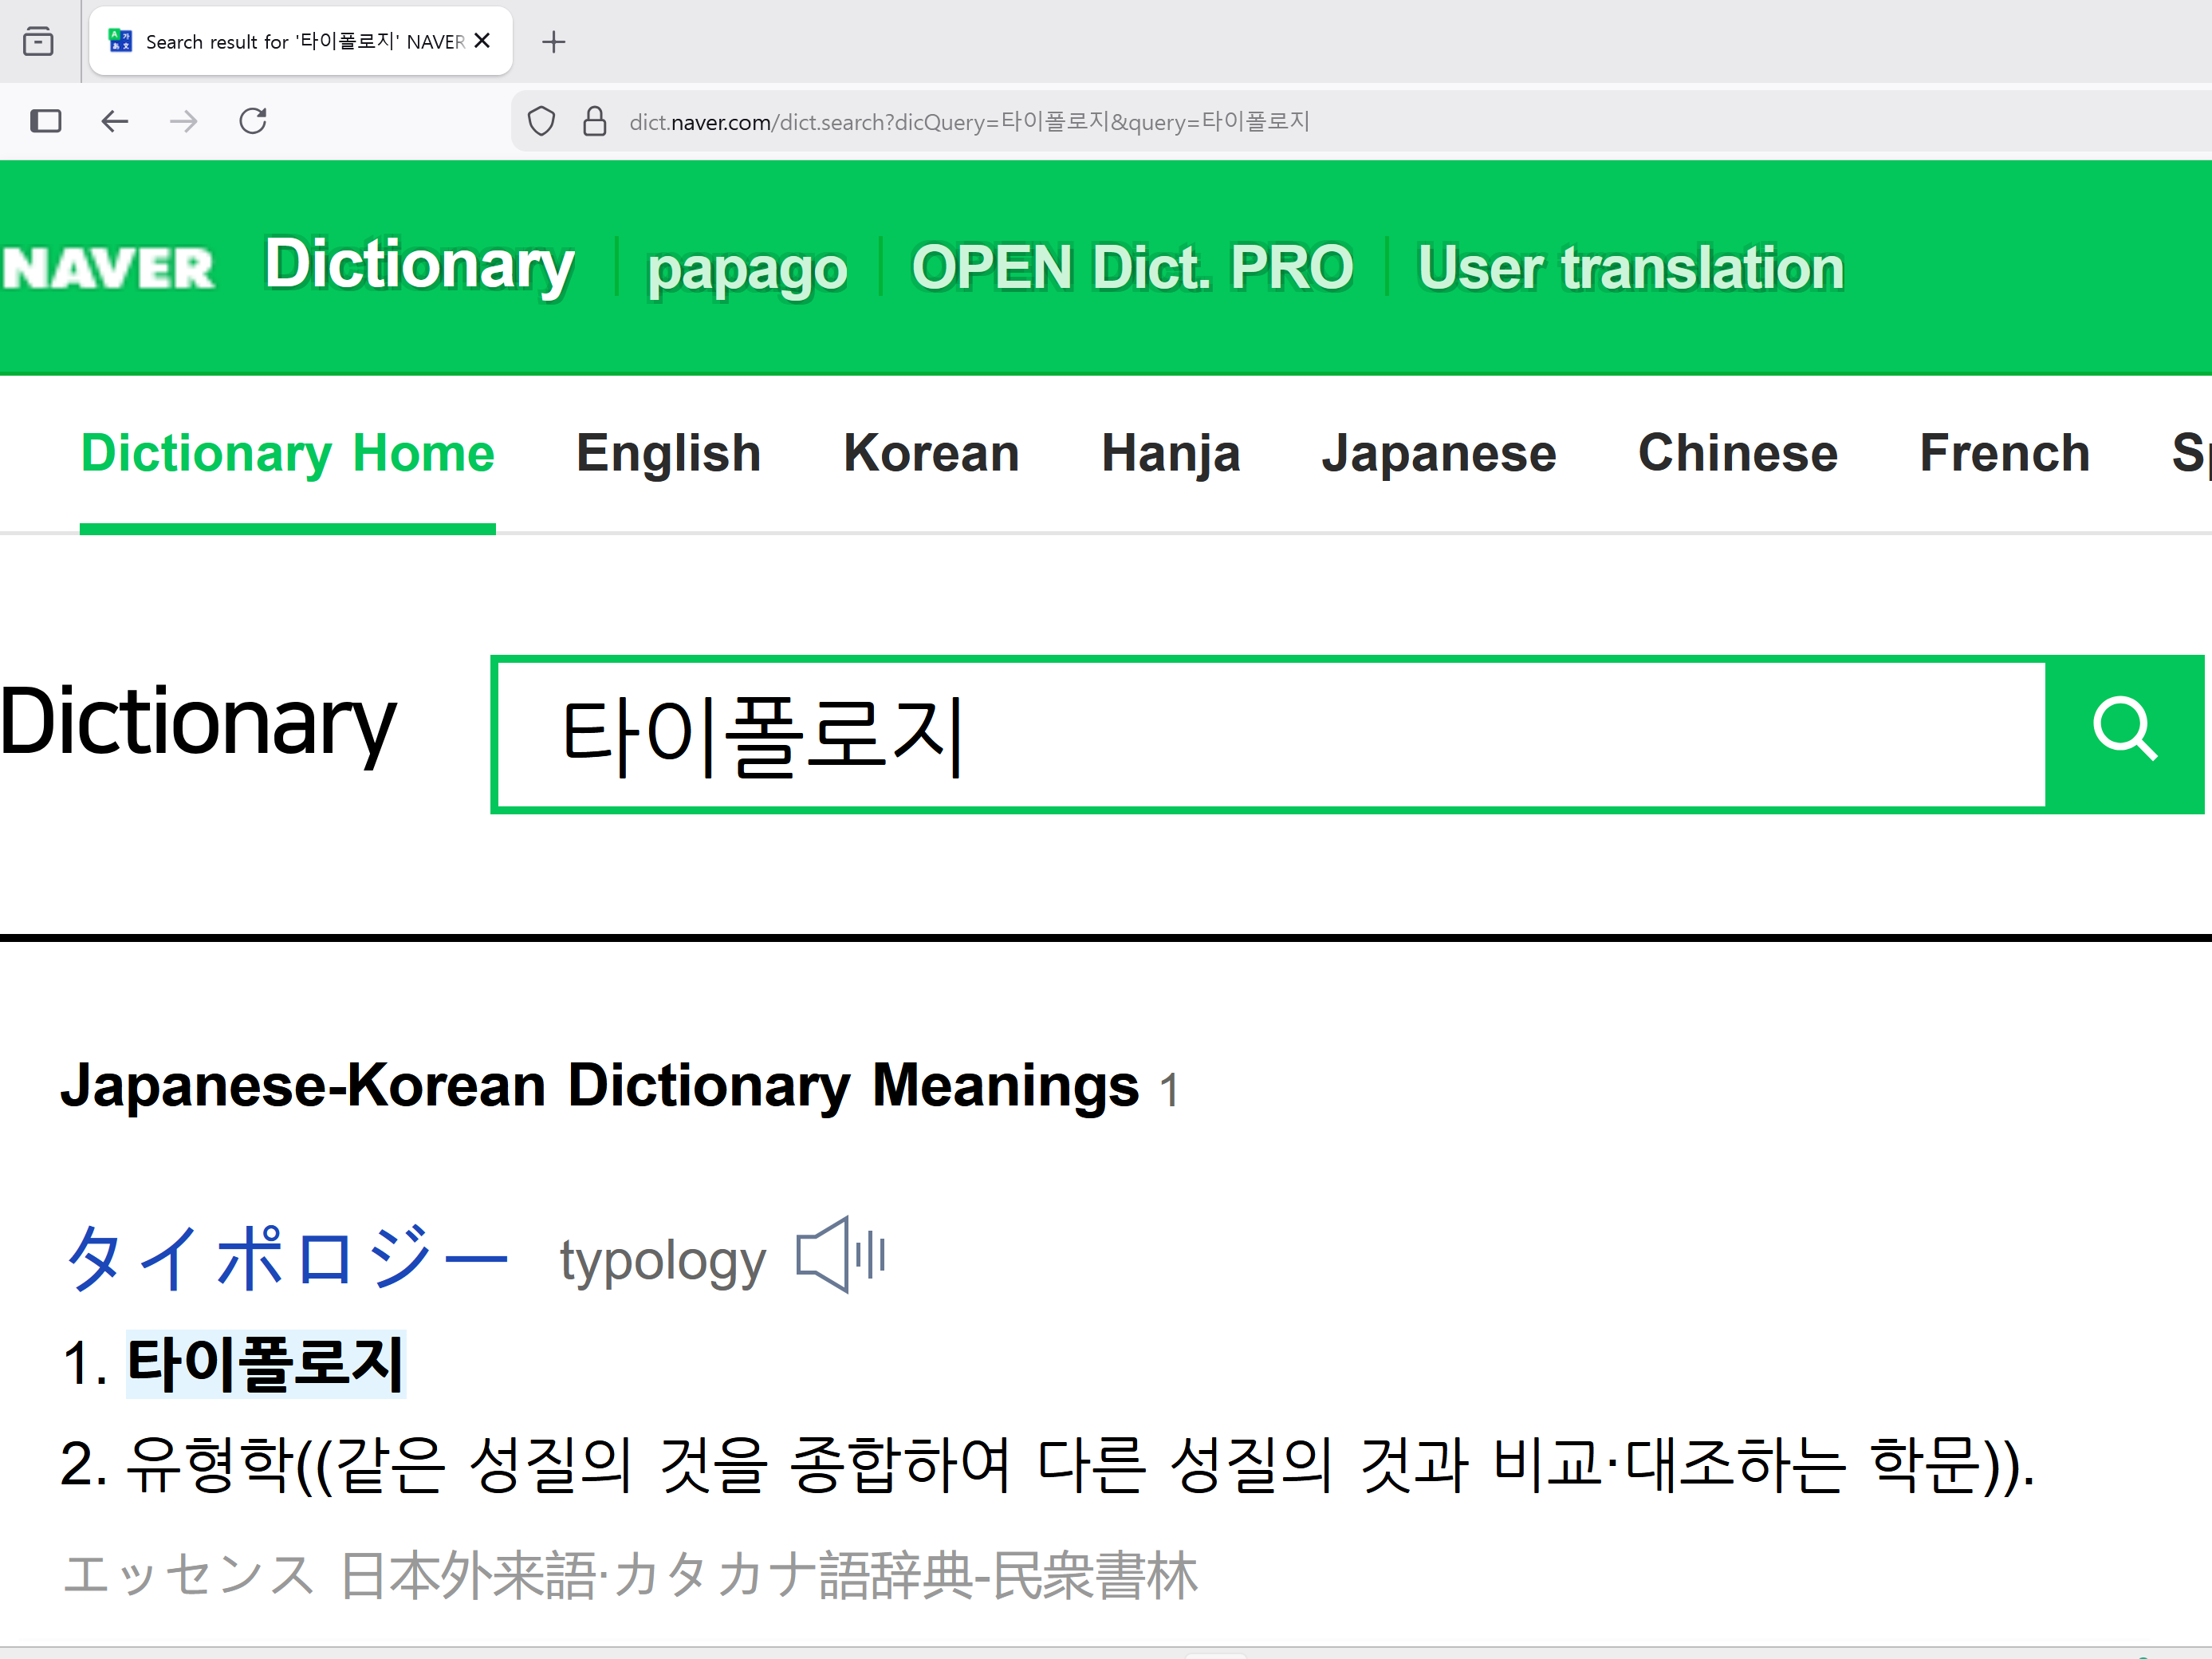This screenshot has width=2212, height=1659.
Task: Close the NAVER search result tab
Action: (x=482, y=41)
